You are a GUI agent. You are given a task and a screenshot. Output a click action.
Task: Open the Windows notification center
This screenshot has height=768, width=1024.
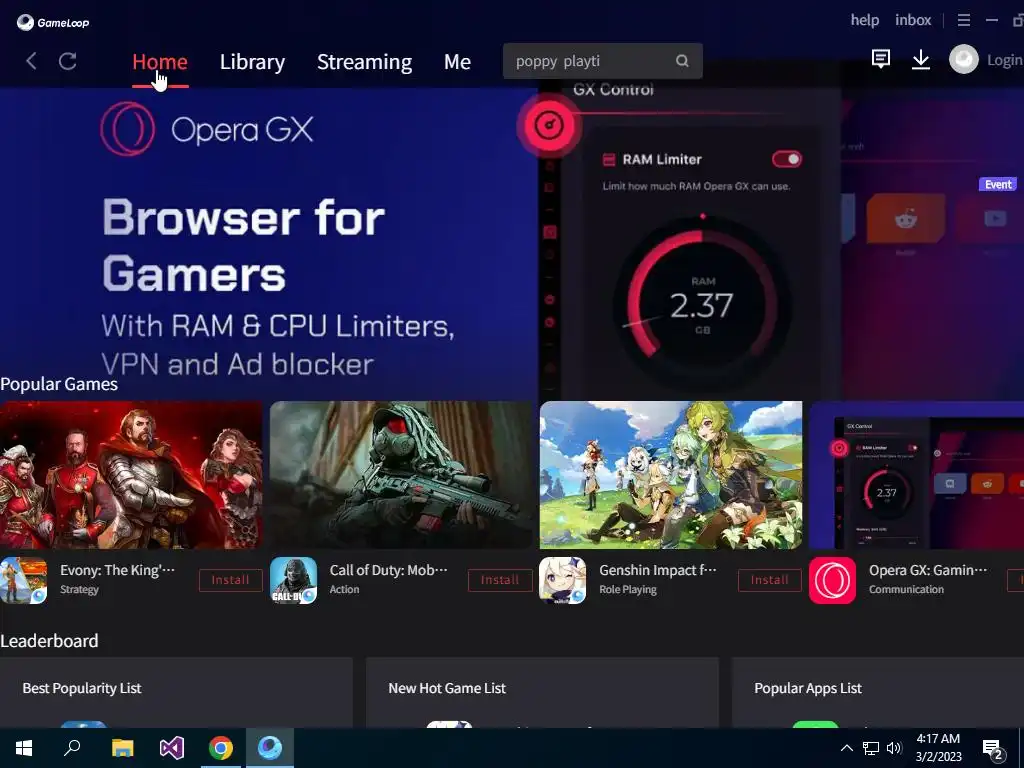pyautogui.click(x=993, y=749)
